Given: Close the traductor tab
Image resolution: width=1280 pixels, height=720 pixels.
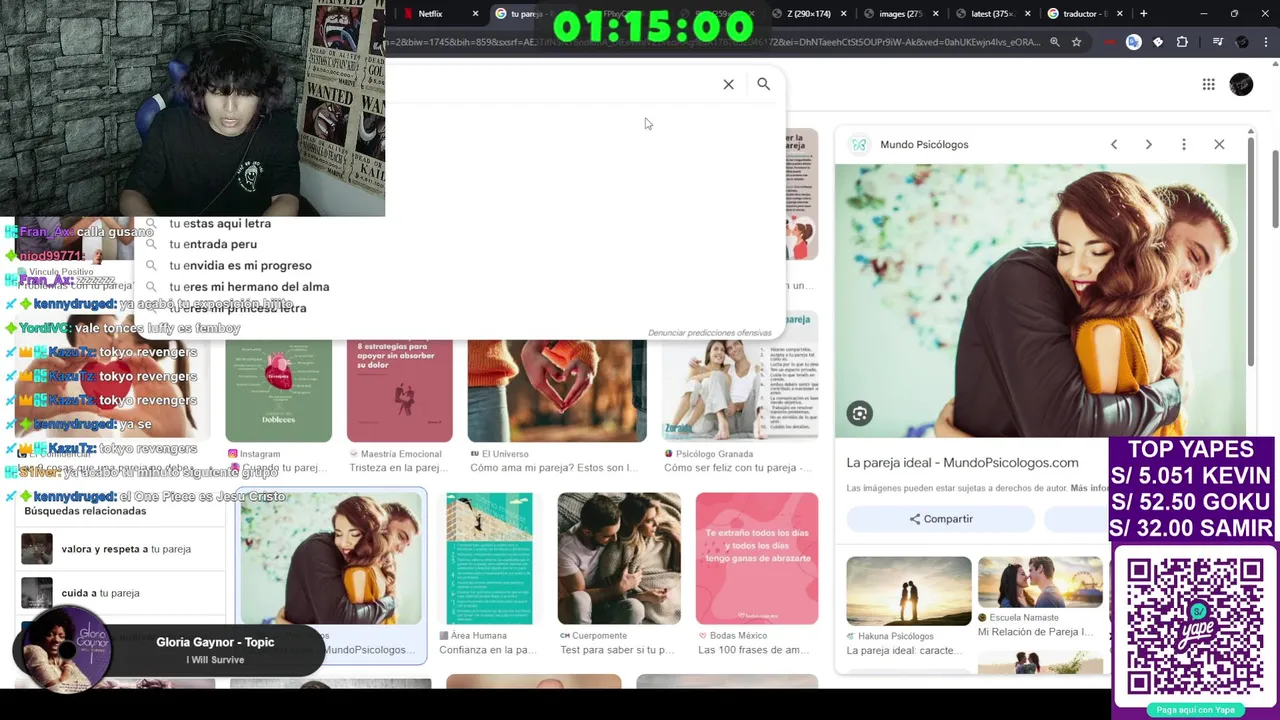Looking at the screenshot, I should (1119, 14).
